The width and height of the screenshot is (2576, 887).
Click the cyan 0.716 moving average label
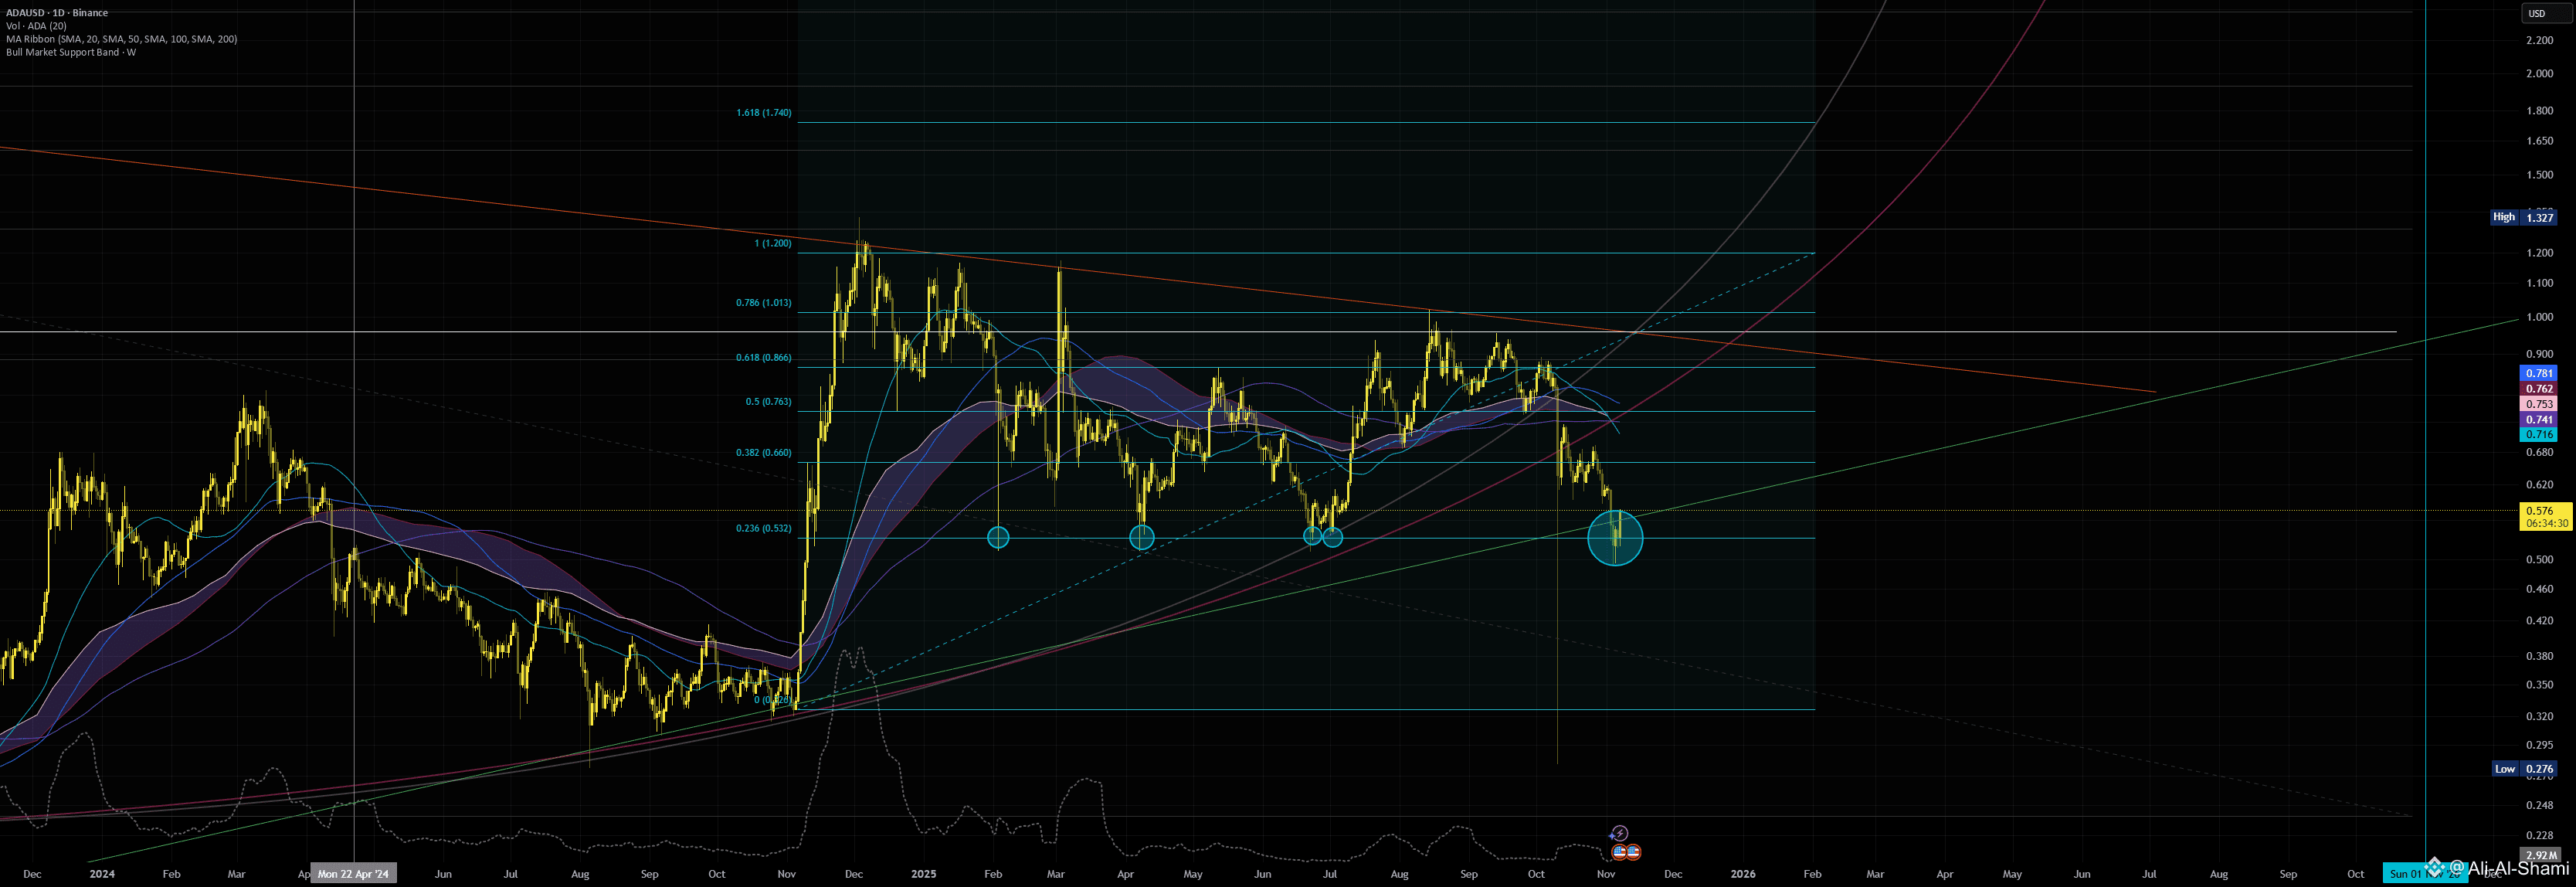(x=2539, y=434)
